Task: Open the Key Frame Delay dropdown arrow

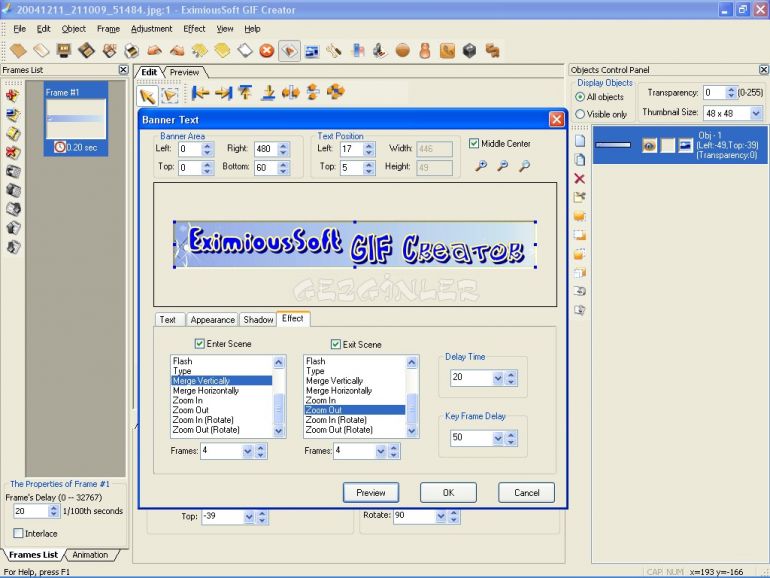Action: click(x=498, y=438)
